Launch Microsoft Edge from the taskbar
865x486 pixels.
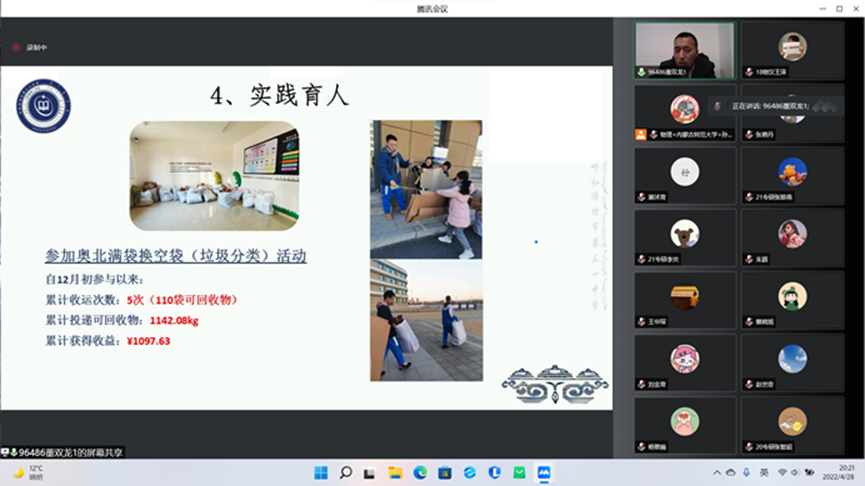420,472
